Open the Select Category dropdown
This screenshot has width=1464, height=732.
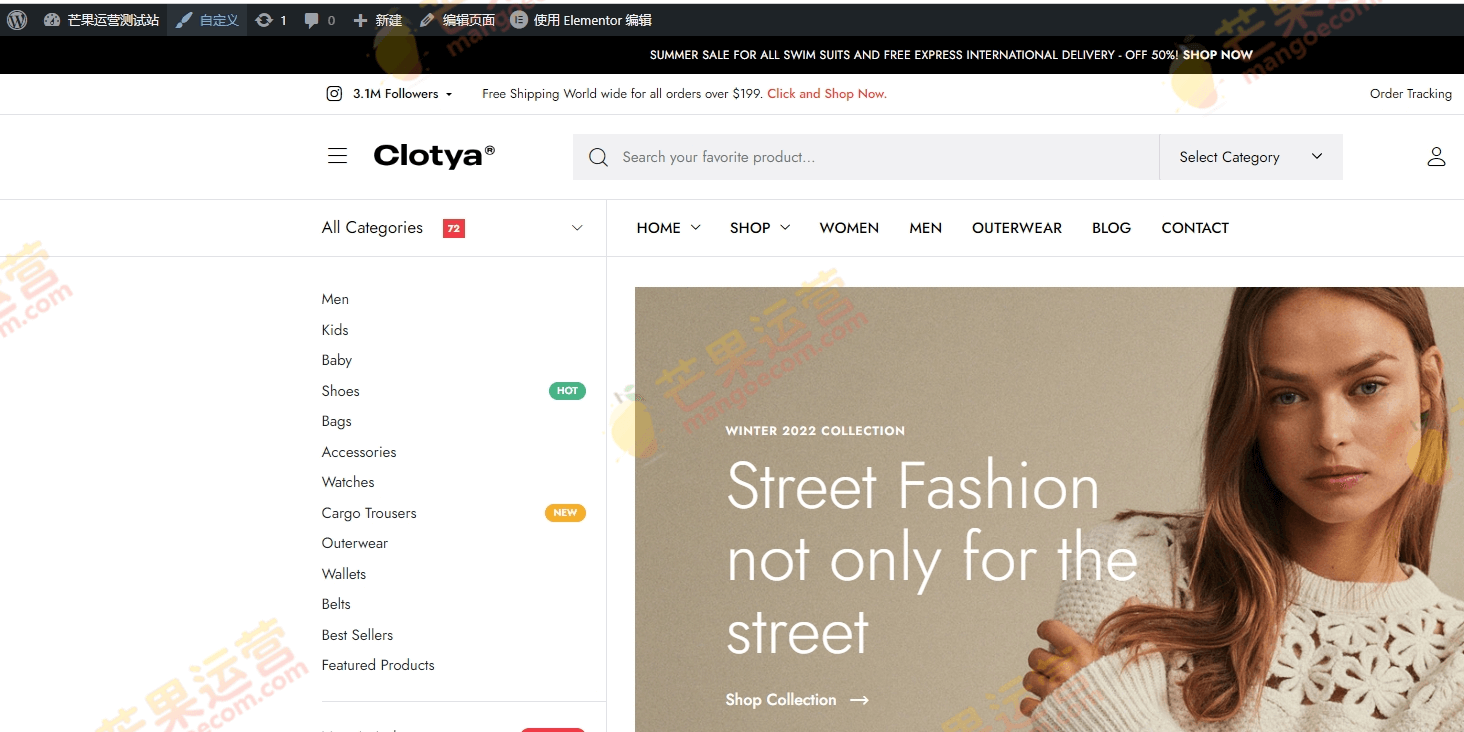pos(1250,156)
